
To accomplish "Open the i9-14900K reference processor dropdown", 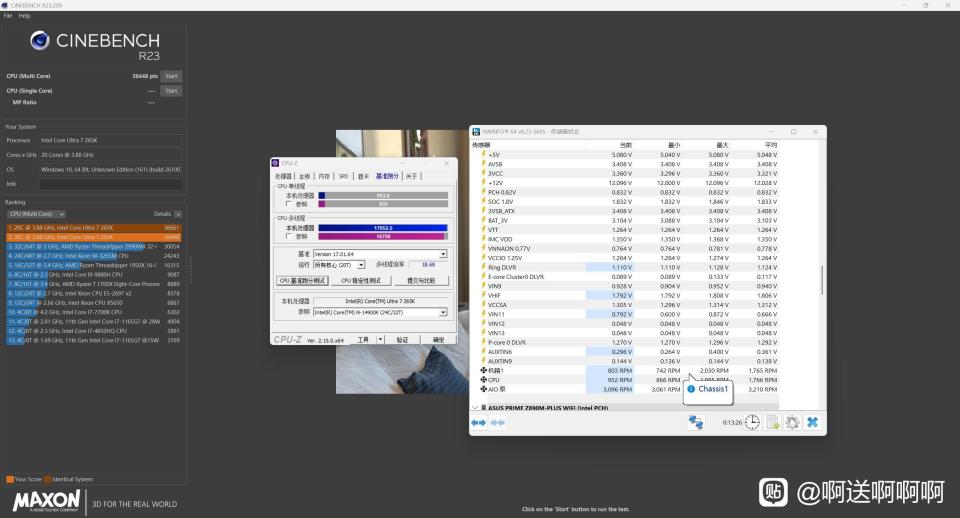I will 443,312.
